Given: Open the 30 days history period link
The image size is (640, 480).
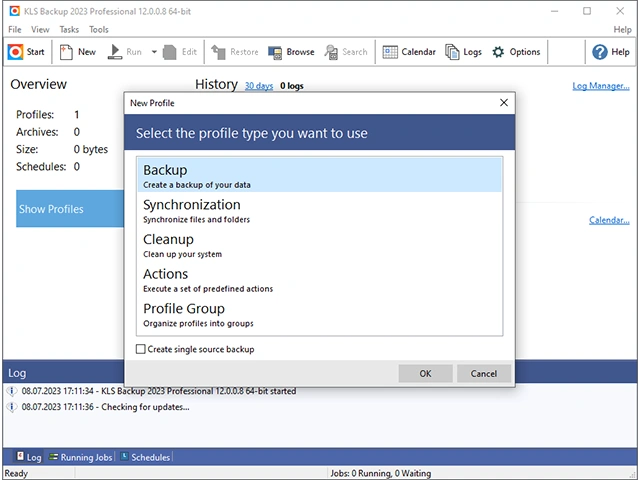Looking at the screenshot, I should click(258, 86).
